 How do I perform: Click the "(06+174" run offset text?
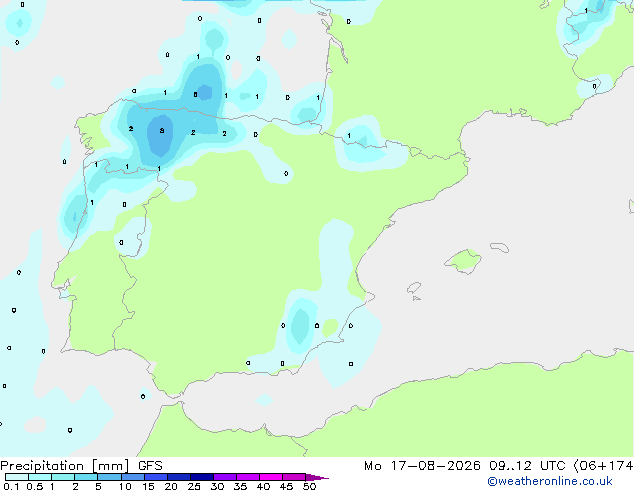(604, 466)
